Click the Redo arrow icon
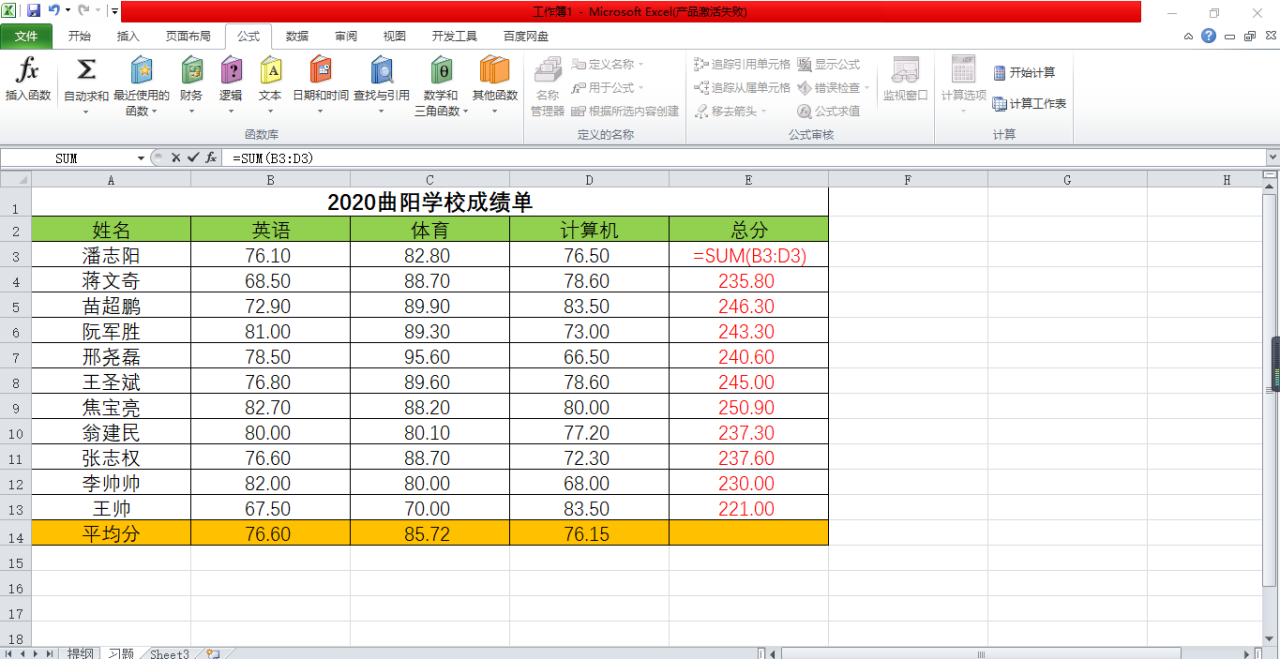1280x659 pixels. tap(84, 11)
